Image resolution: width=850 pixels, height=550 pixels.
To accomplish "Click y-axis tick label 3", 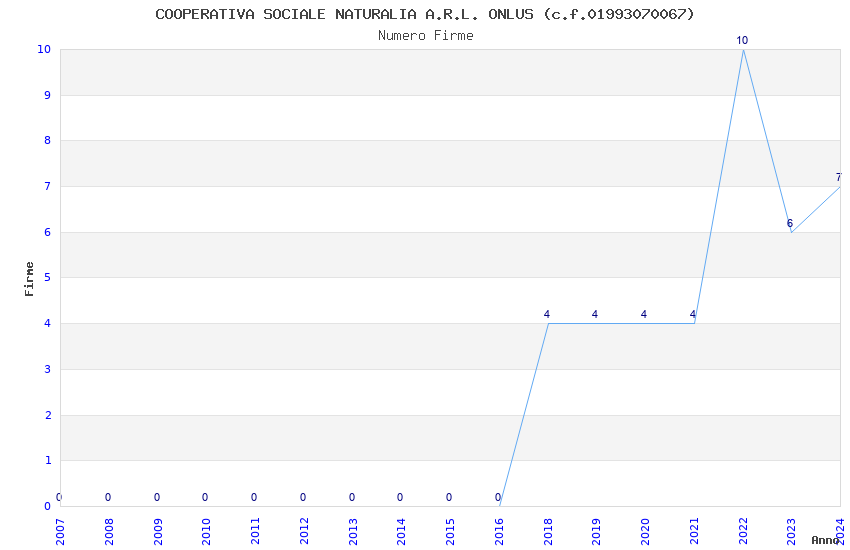I will 48,370.
